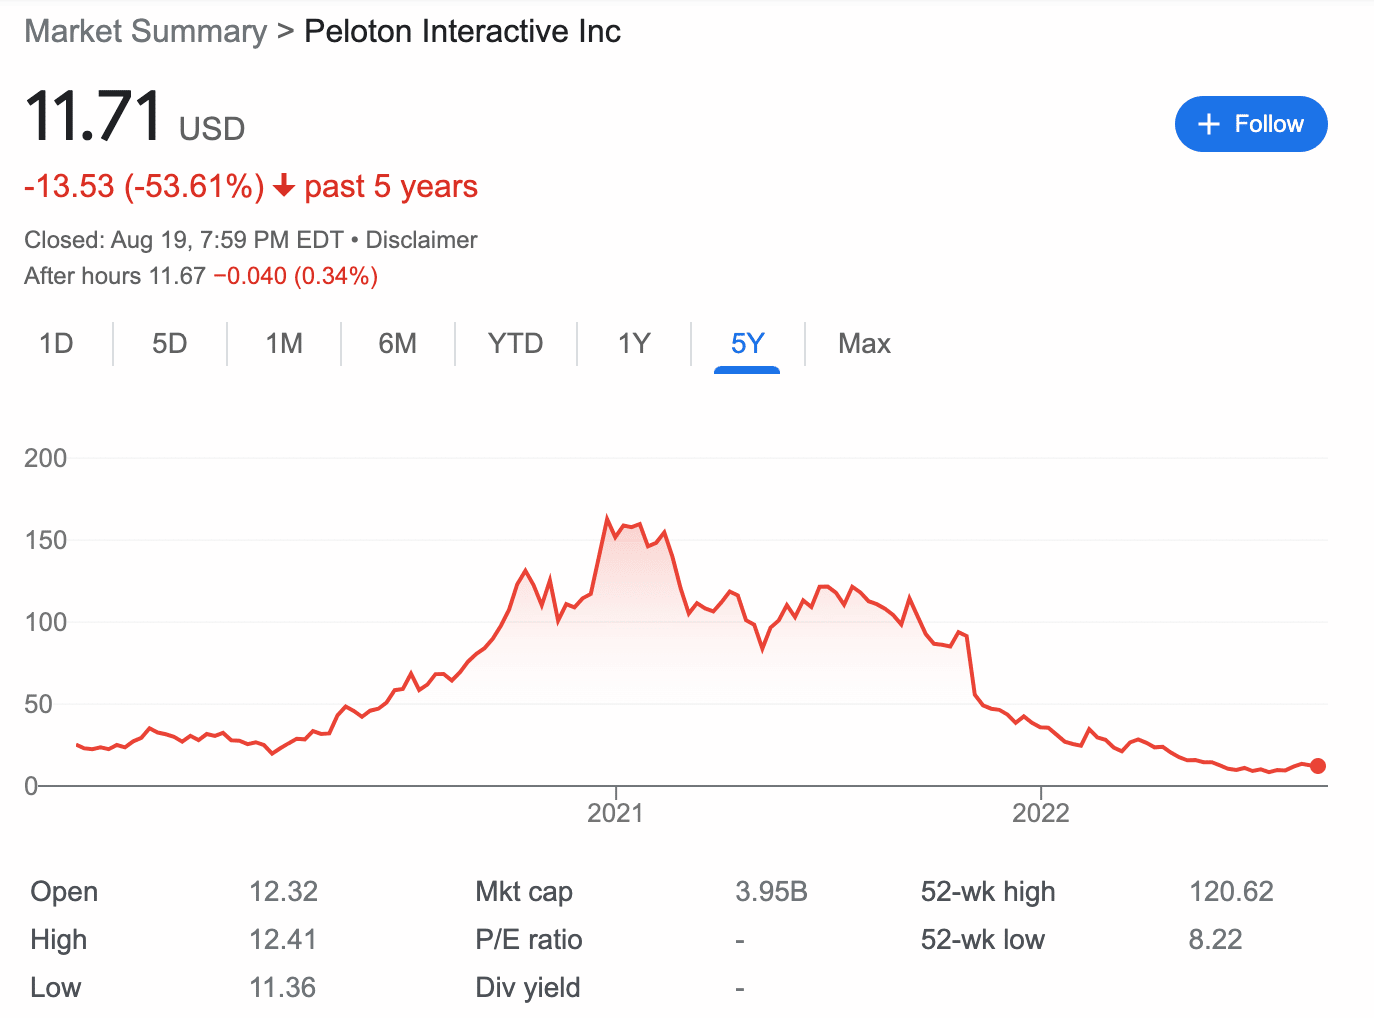The image size is (1374, 1018).
Task: Show the 6M chart range
Action: click(x=397, y=344)
